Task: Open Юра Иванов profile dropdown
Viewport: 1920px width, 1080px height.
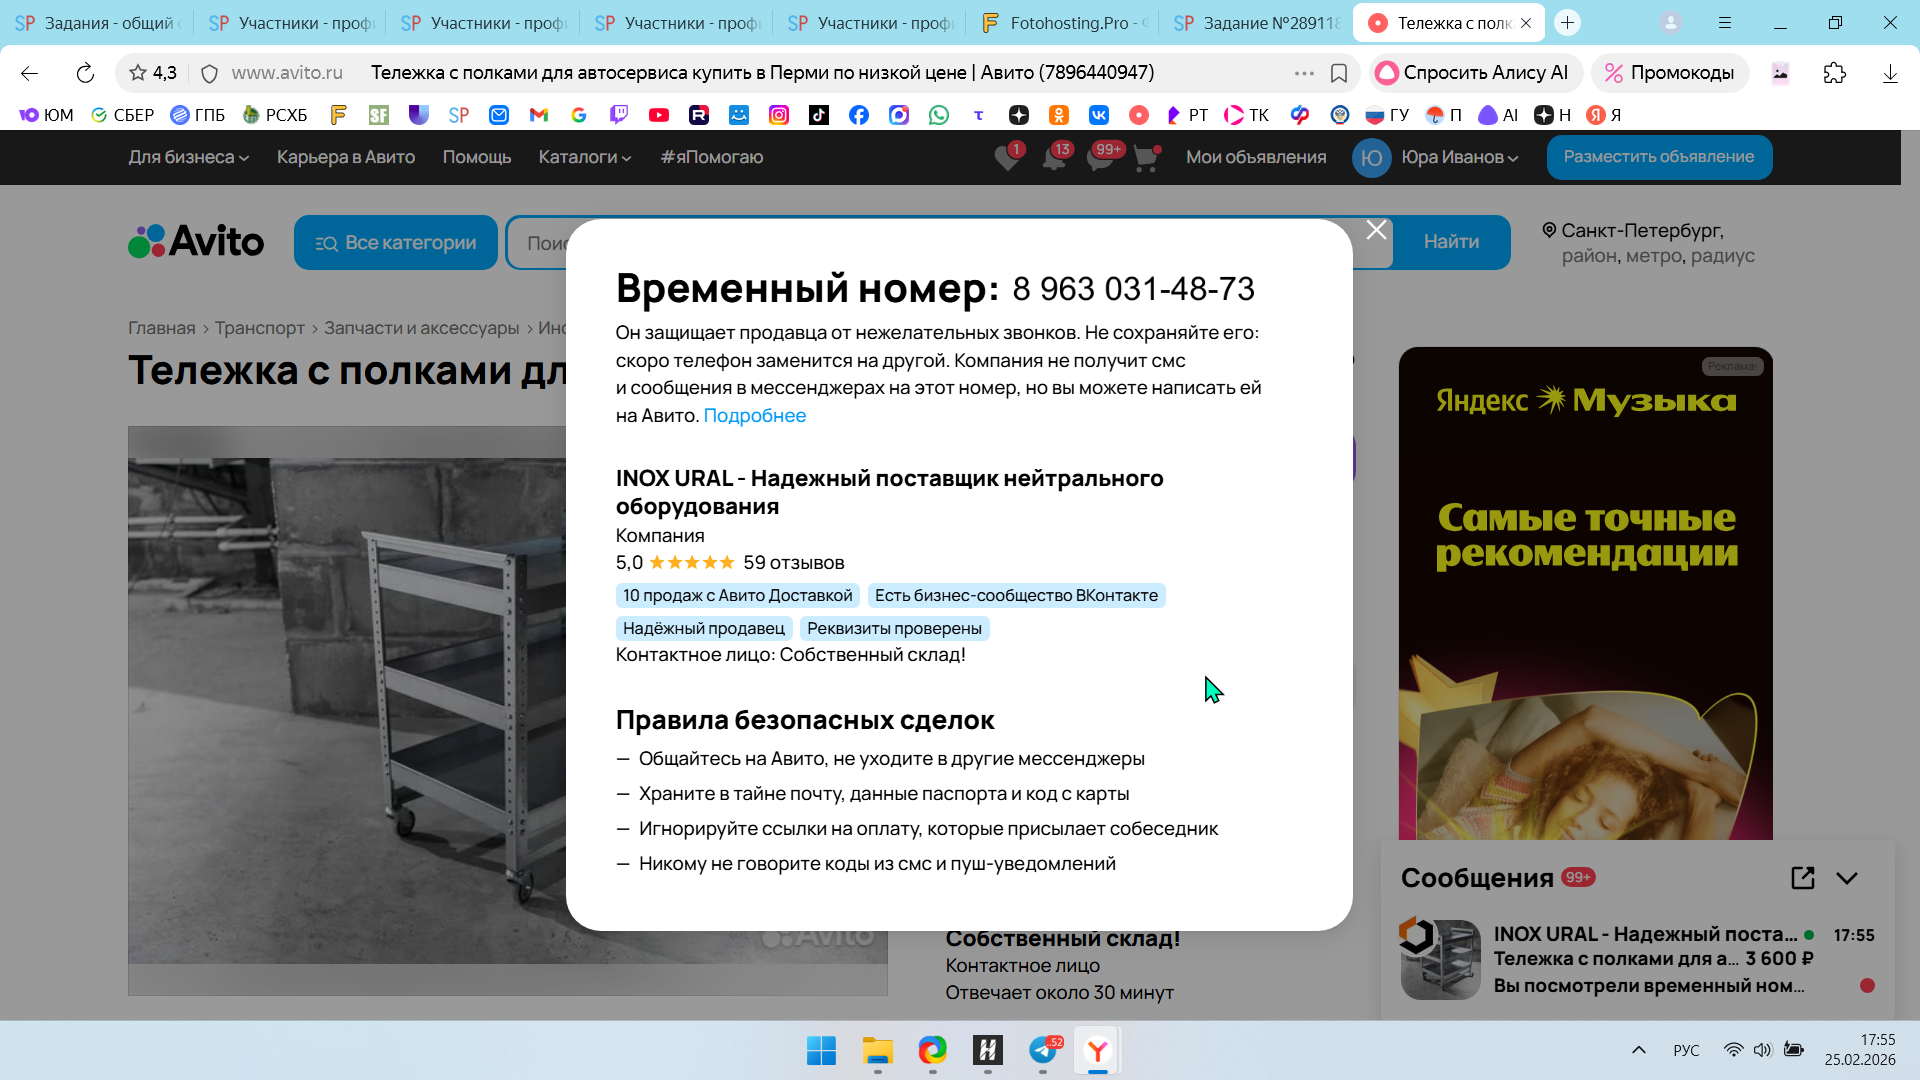Action: 1459,157
